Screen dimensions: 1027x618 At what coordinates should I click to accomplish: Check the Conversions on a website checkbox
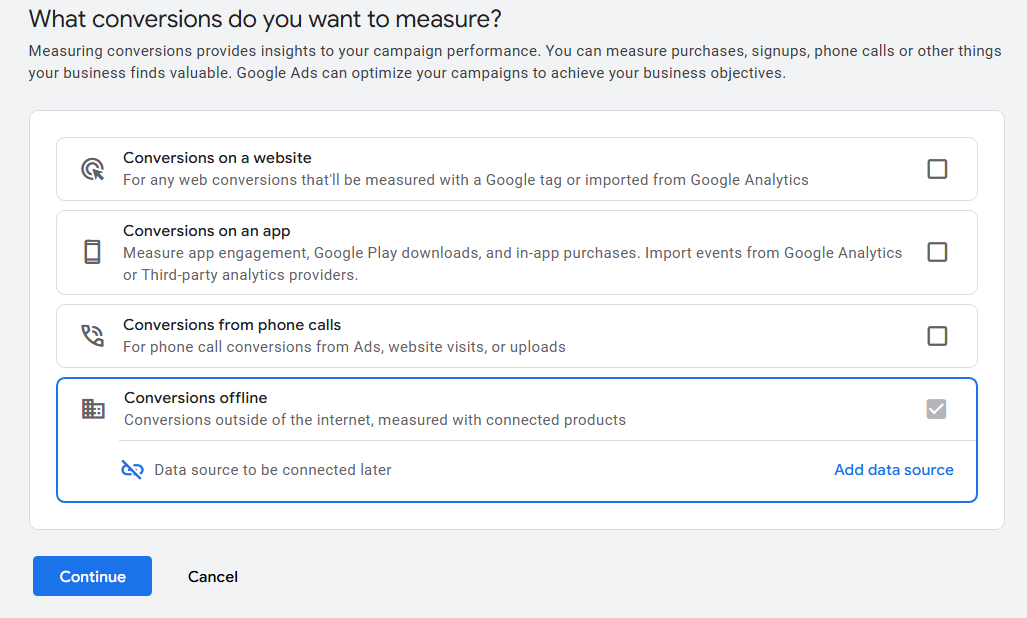tap(937, 169)
